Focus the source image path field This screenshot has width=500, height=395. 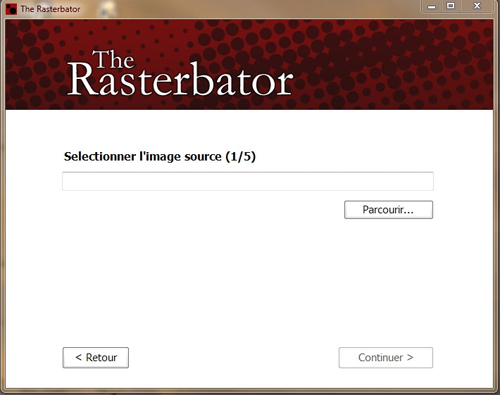point(248,181)
